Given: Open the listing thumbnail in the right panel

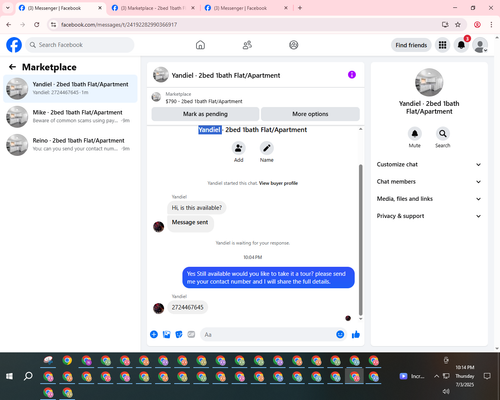Looking at the screenshot, I should pyautogui.click(x=429, y=82).
